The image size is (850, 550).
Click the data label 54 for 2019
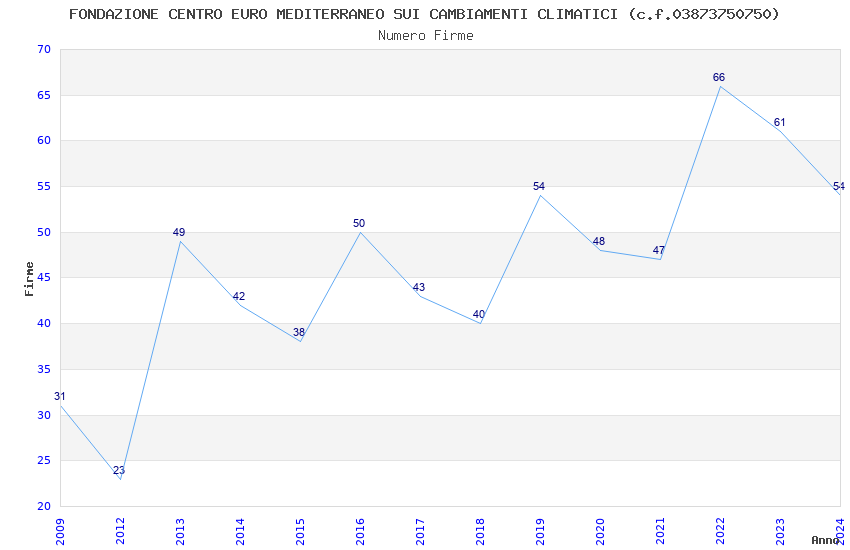(539, 186)
